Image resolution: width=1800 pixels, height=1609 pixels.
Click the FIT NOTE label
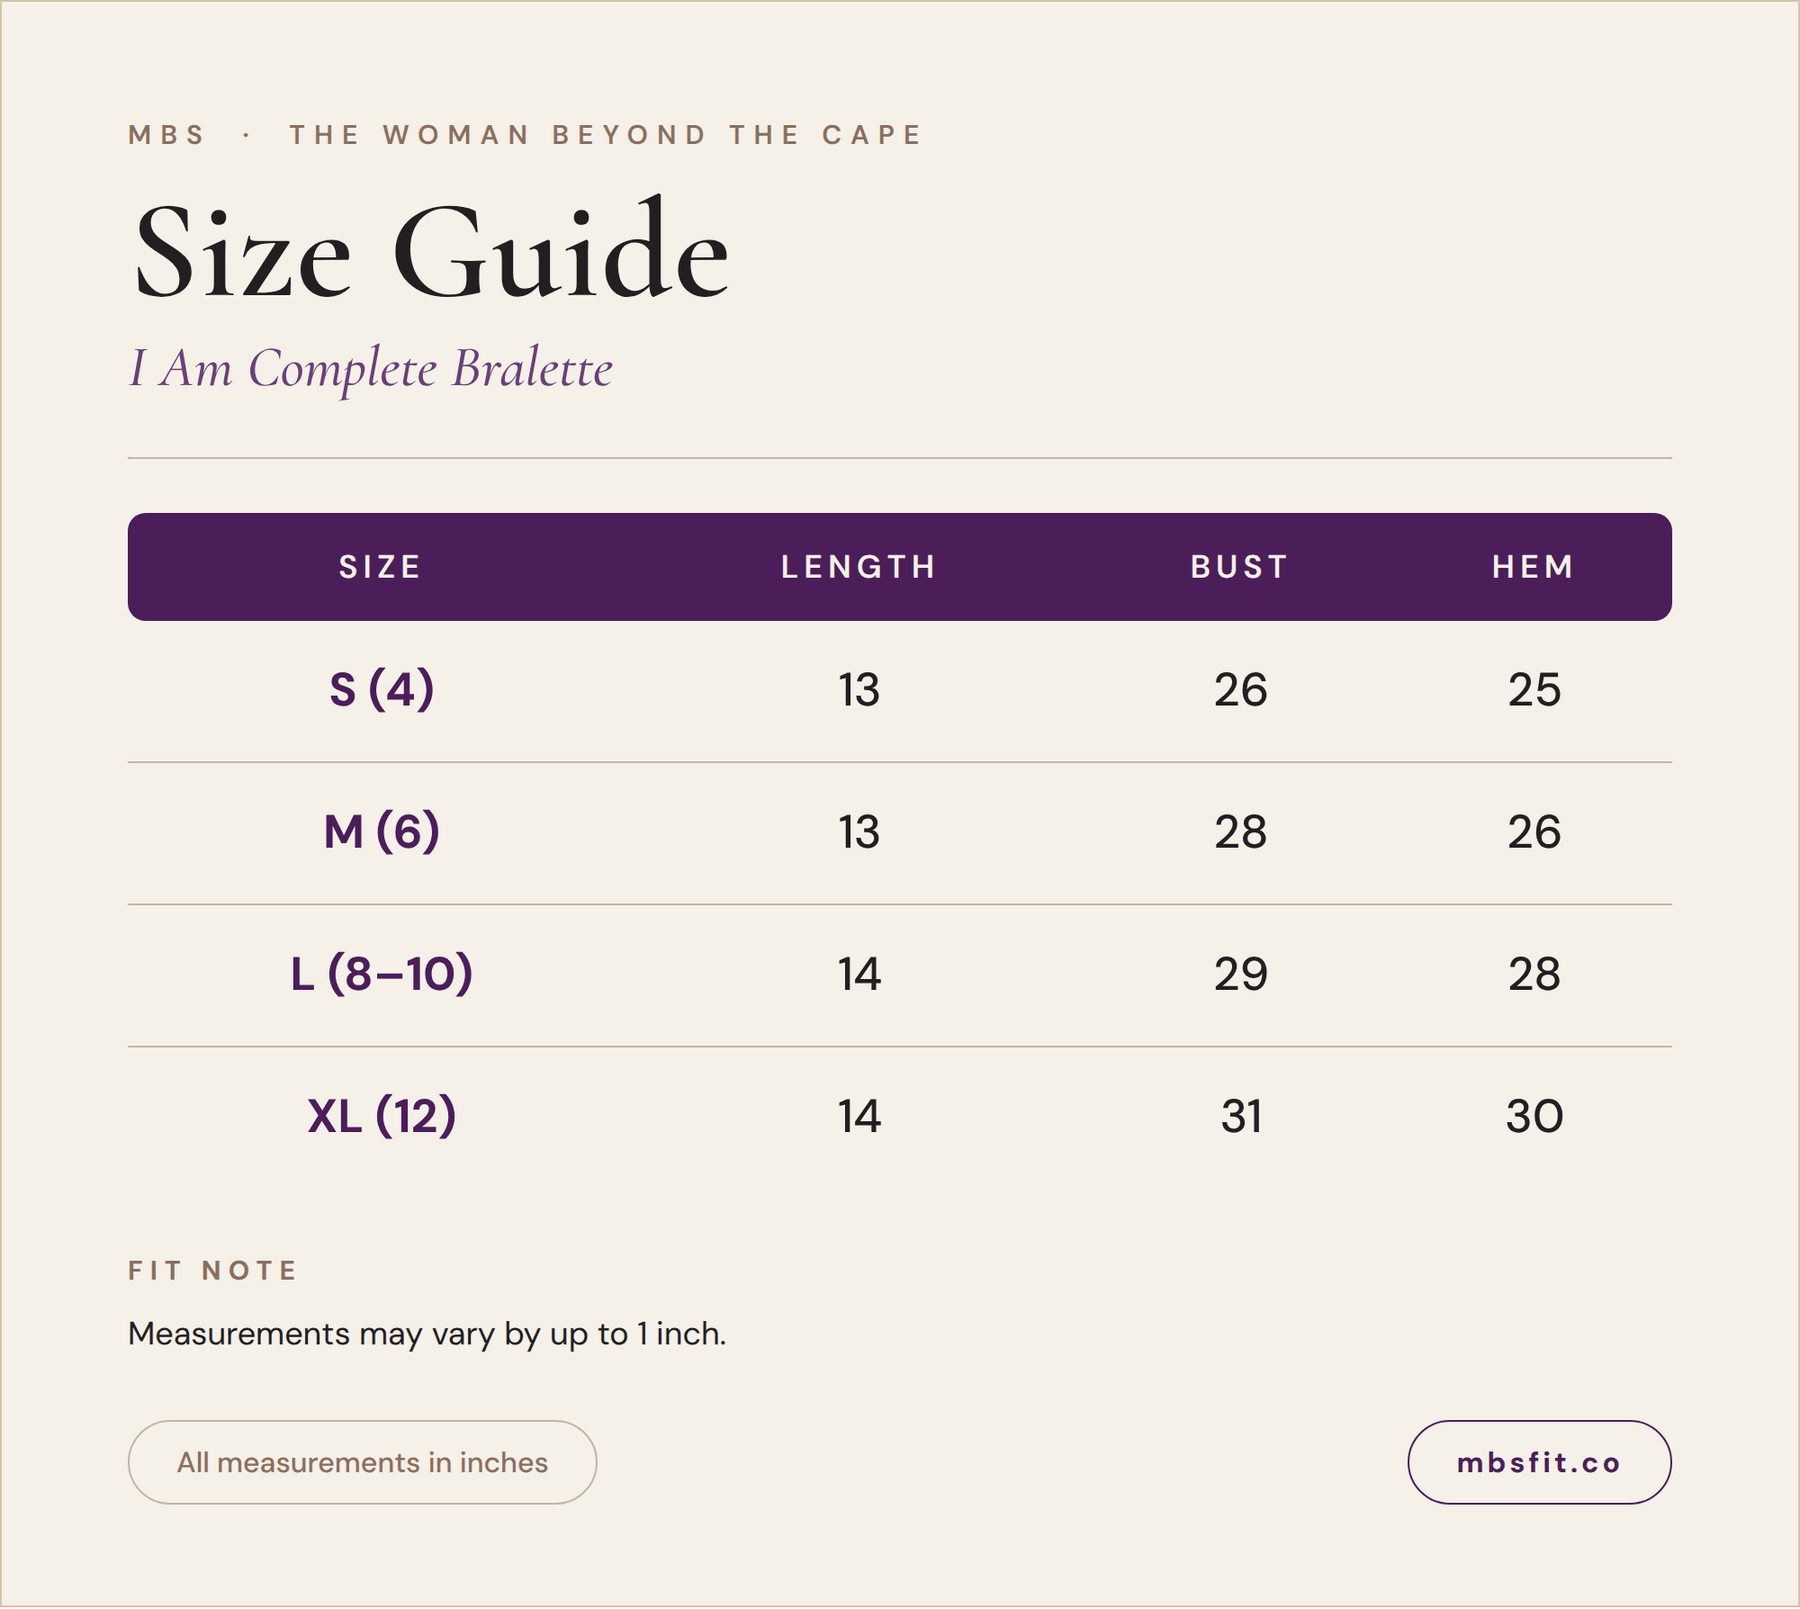click(213, 1270)
